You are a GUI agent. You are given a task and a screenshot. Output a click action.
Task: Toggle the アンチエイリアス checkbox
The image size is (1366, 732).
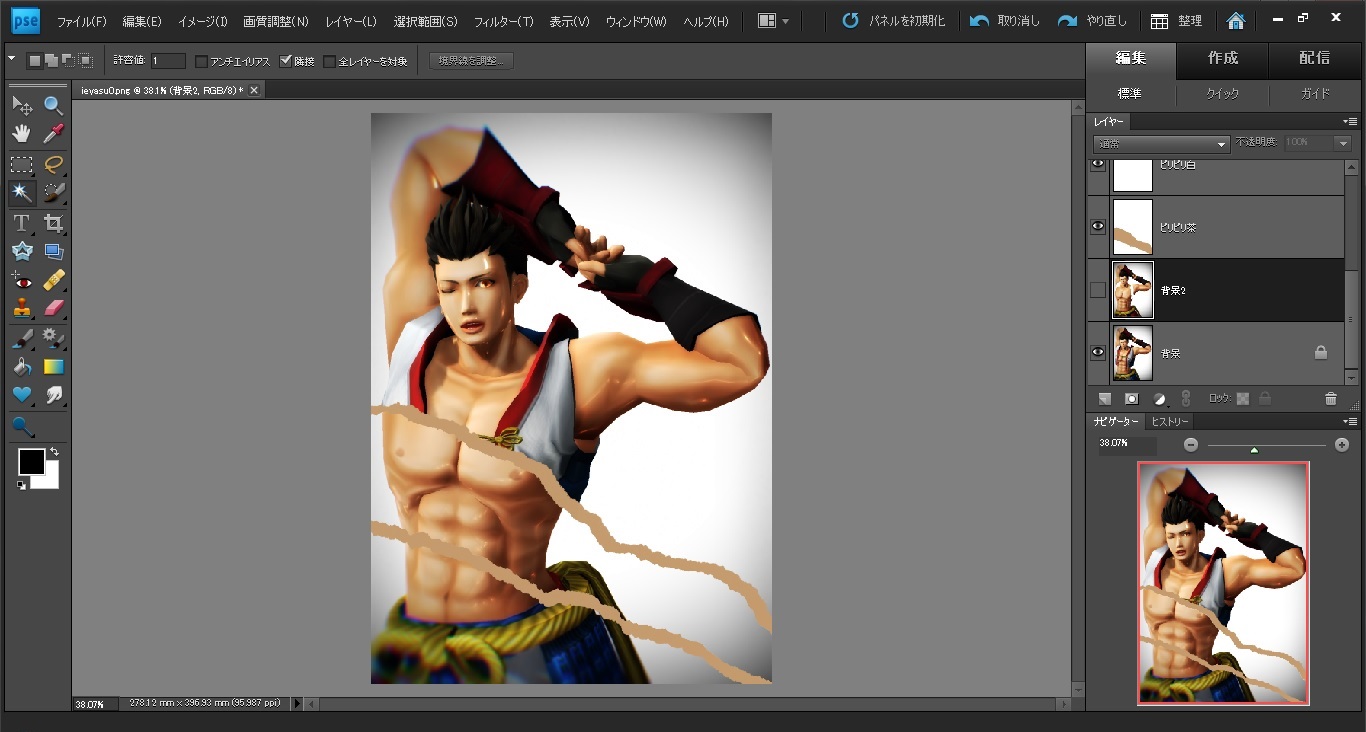tap(201, 61)
